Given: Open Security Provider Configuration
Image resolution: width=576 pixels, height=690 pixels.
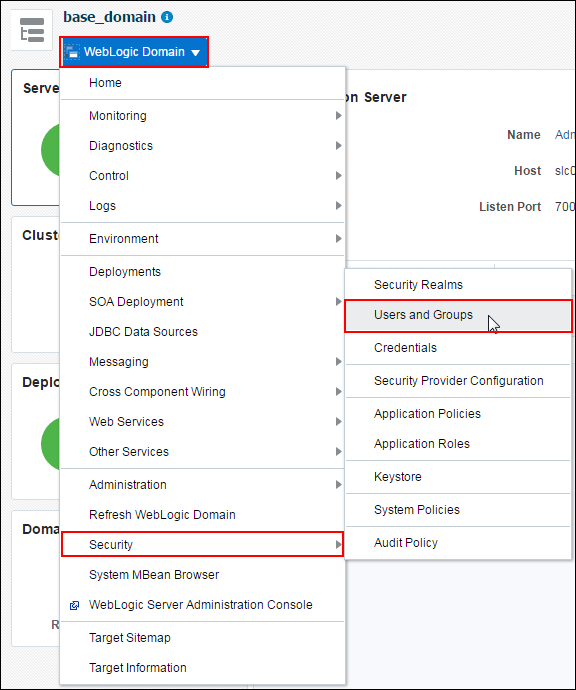Looking at the screenshot, I should click(458, 381).
